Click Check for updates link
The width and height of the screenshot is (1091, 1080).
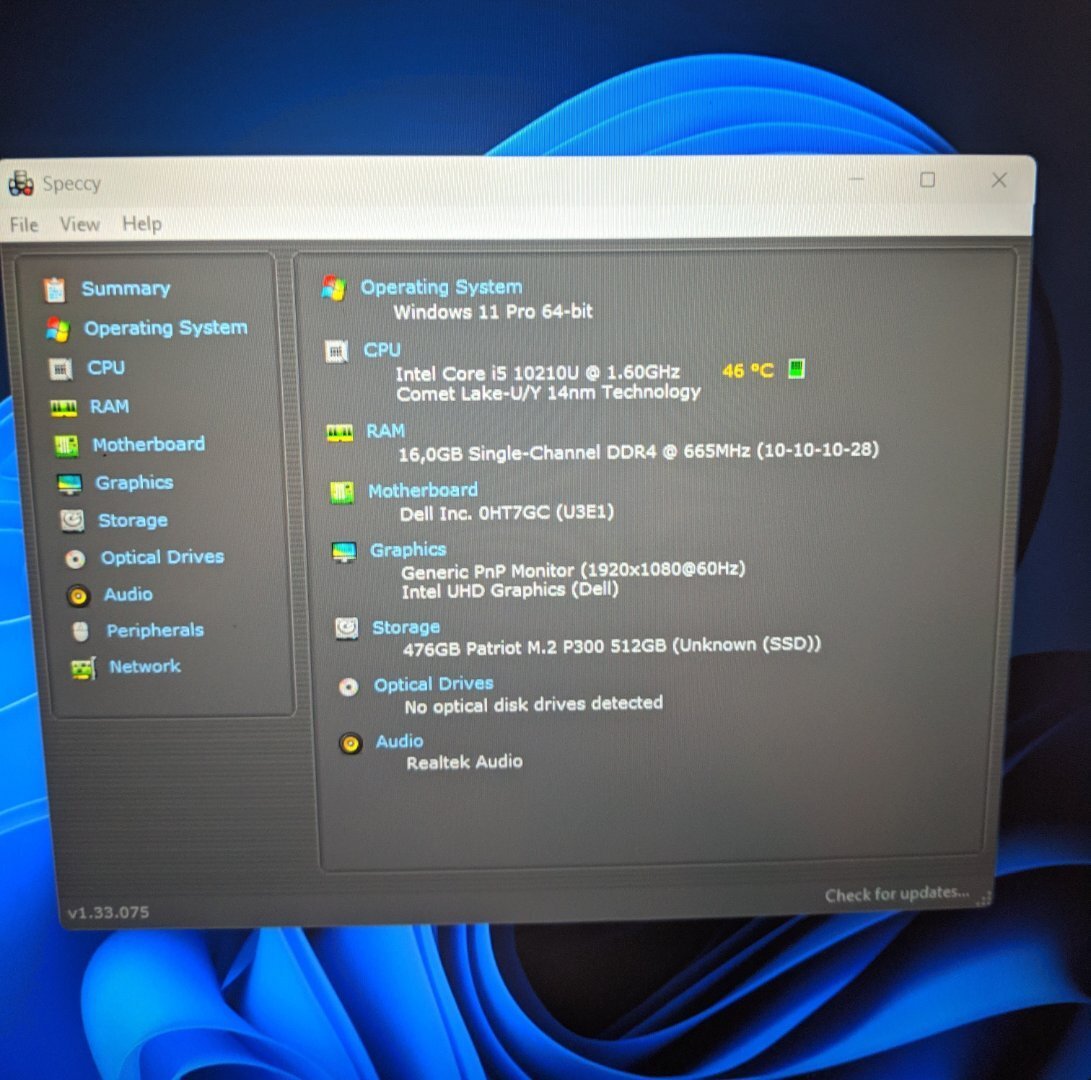(897, 894)
